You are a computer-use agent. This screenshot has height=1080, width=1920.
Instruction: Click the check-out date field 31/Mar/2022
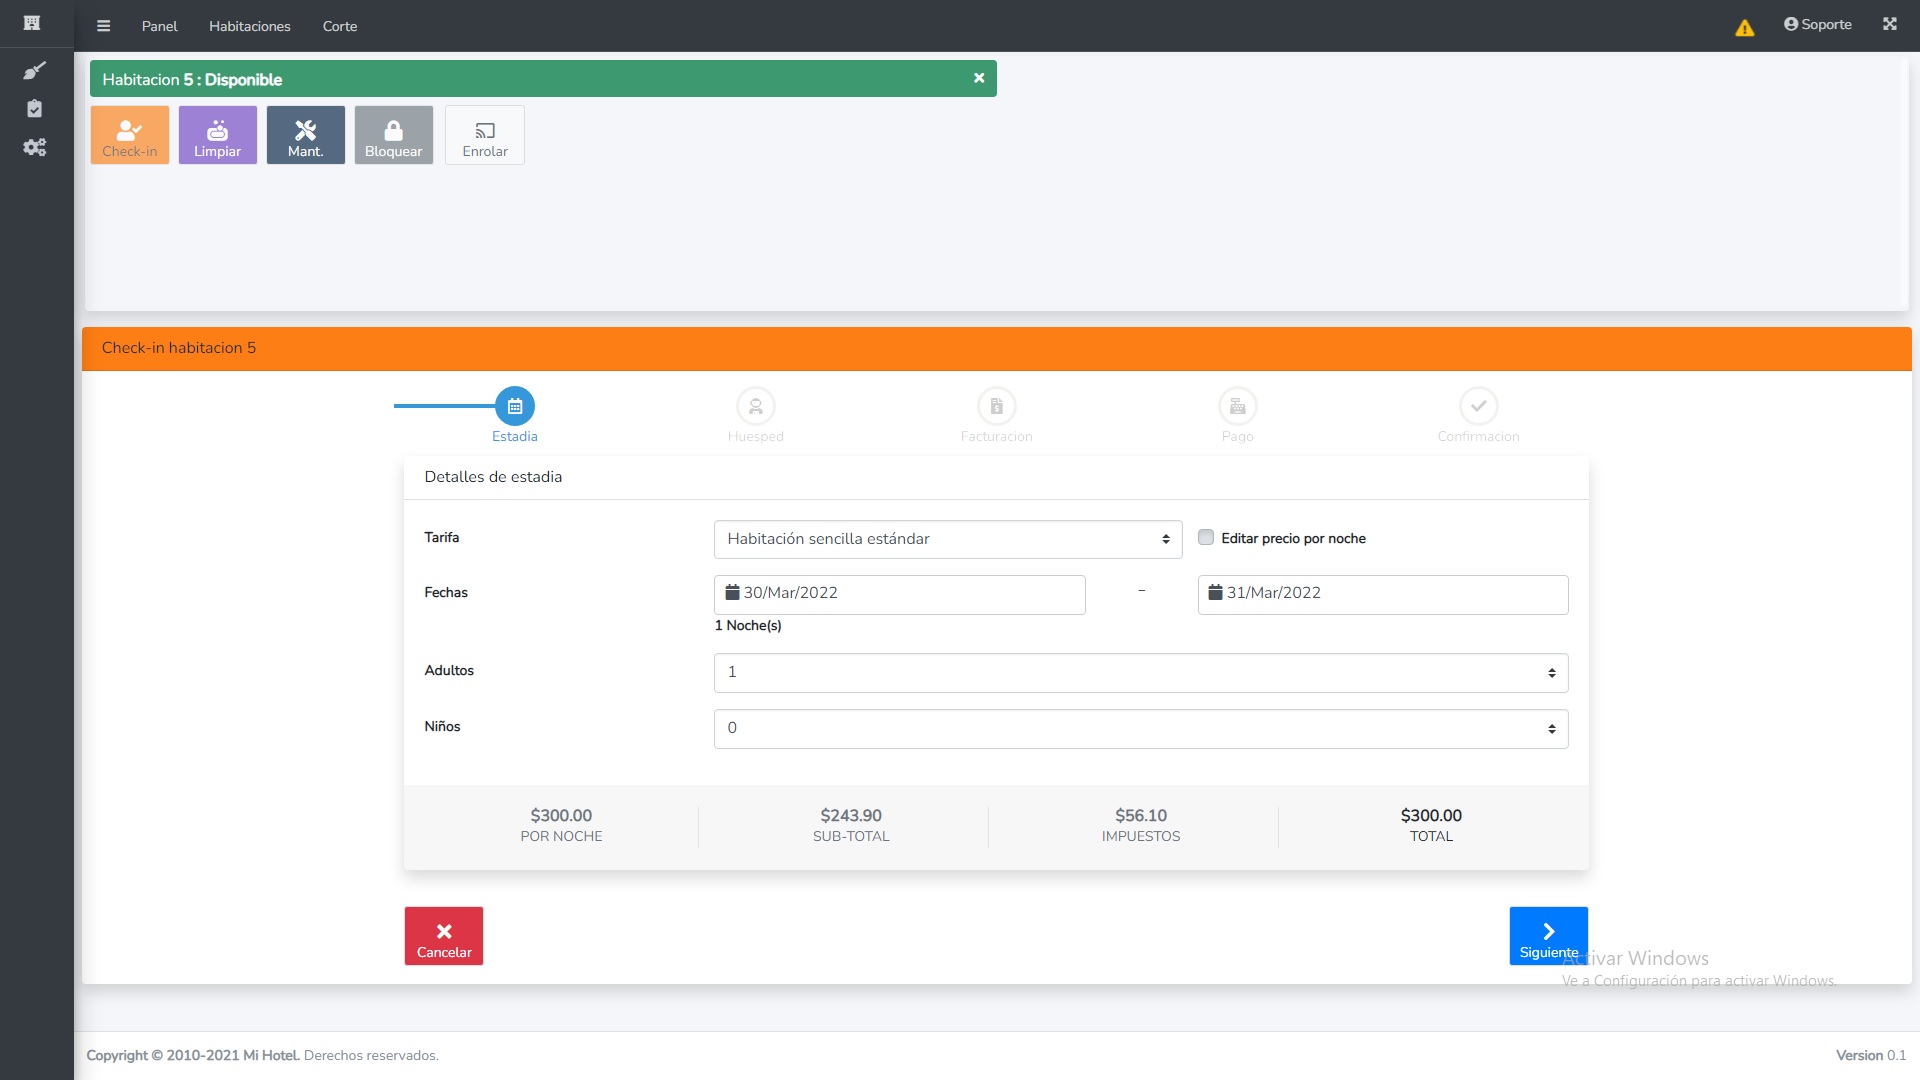(x=1382, y=594)
